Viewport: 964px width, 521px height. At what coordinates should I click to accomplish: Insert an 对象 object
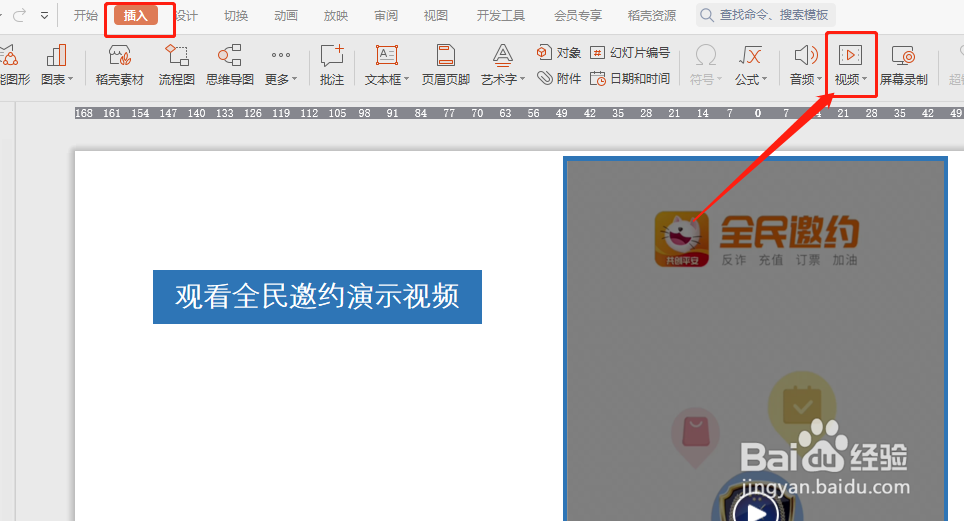(x=558, y=53)
